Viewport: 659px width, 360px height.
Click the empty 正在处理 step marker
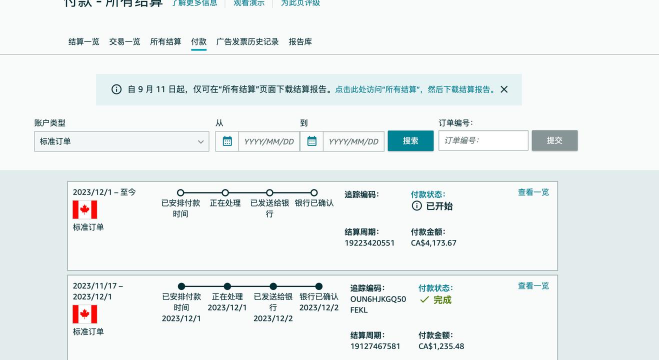pyautogui.click(x=225, y=193)
